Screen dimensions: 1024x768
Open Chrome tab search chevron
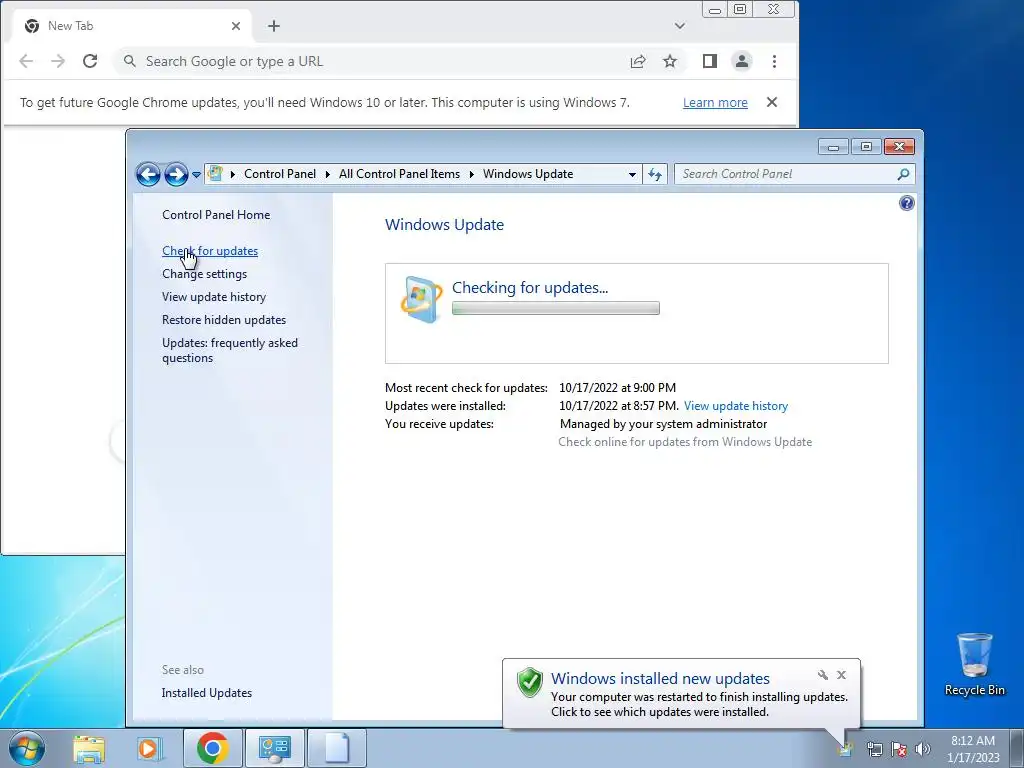680,26
